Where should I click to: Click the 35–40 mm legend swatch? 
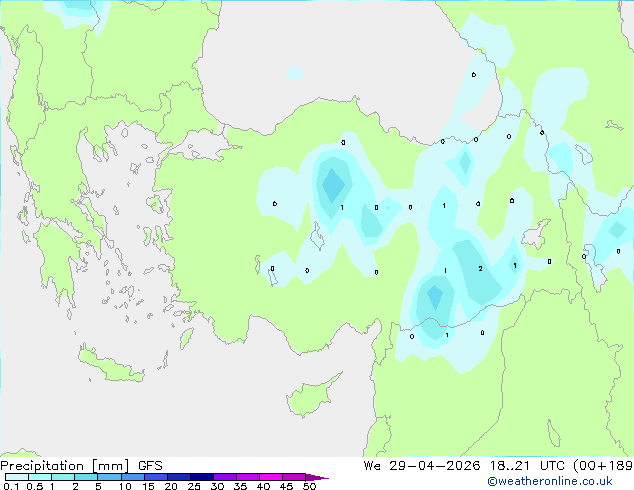pos(247,477)
